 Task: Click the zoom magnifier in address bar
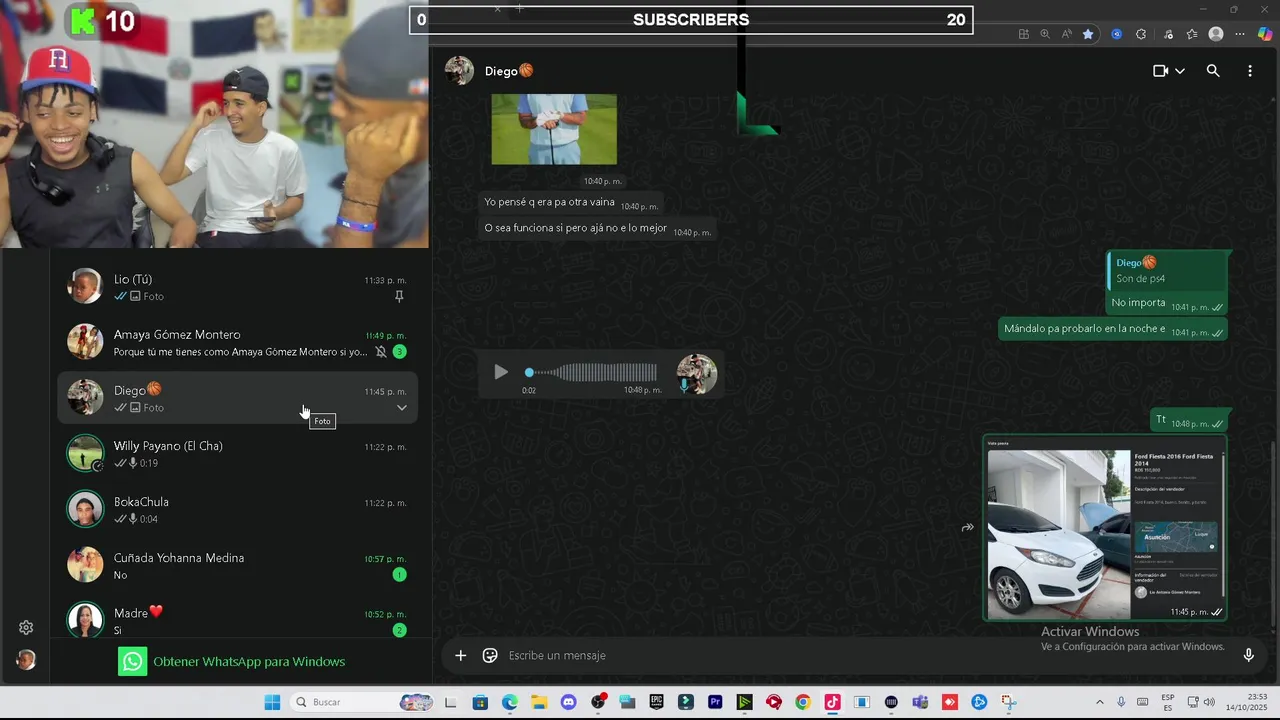tap(1045, 34)
